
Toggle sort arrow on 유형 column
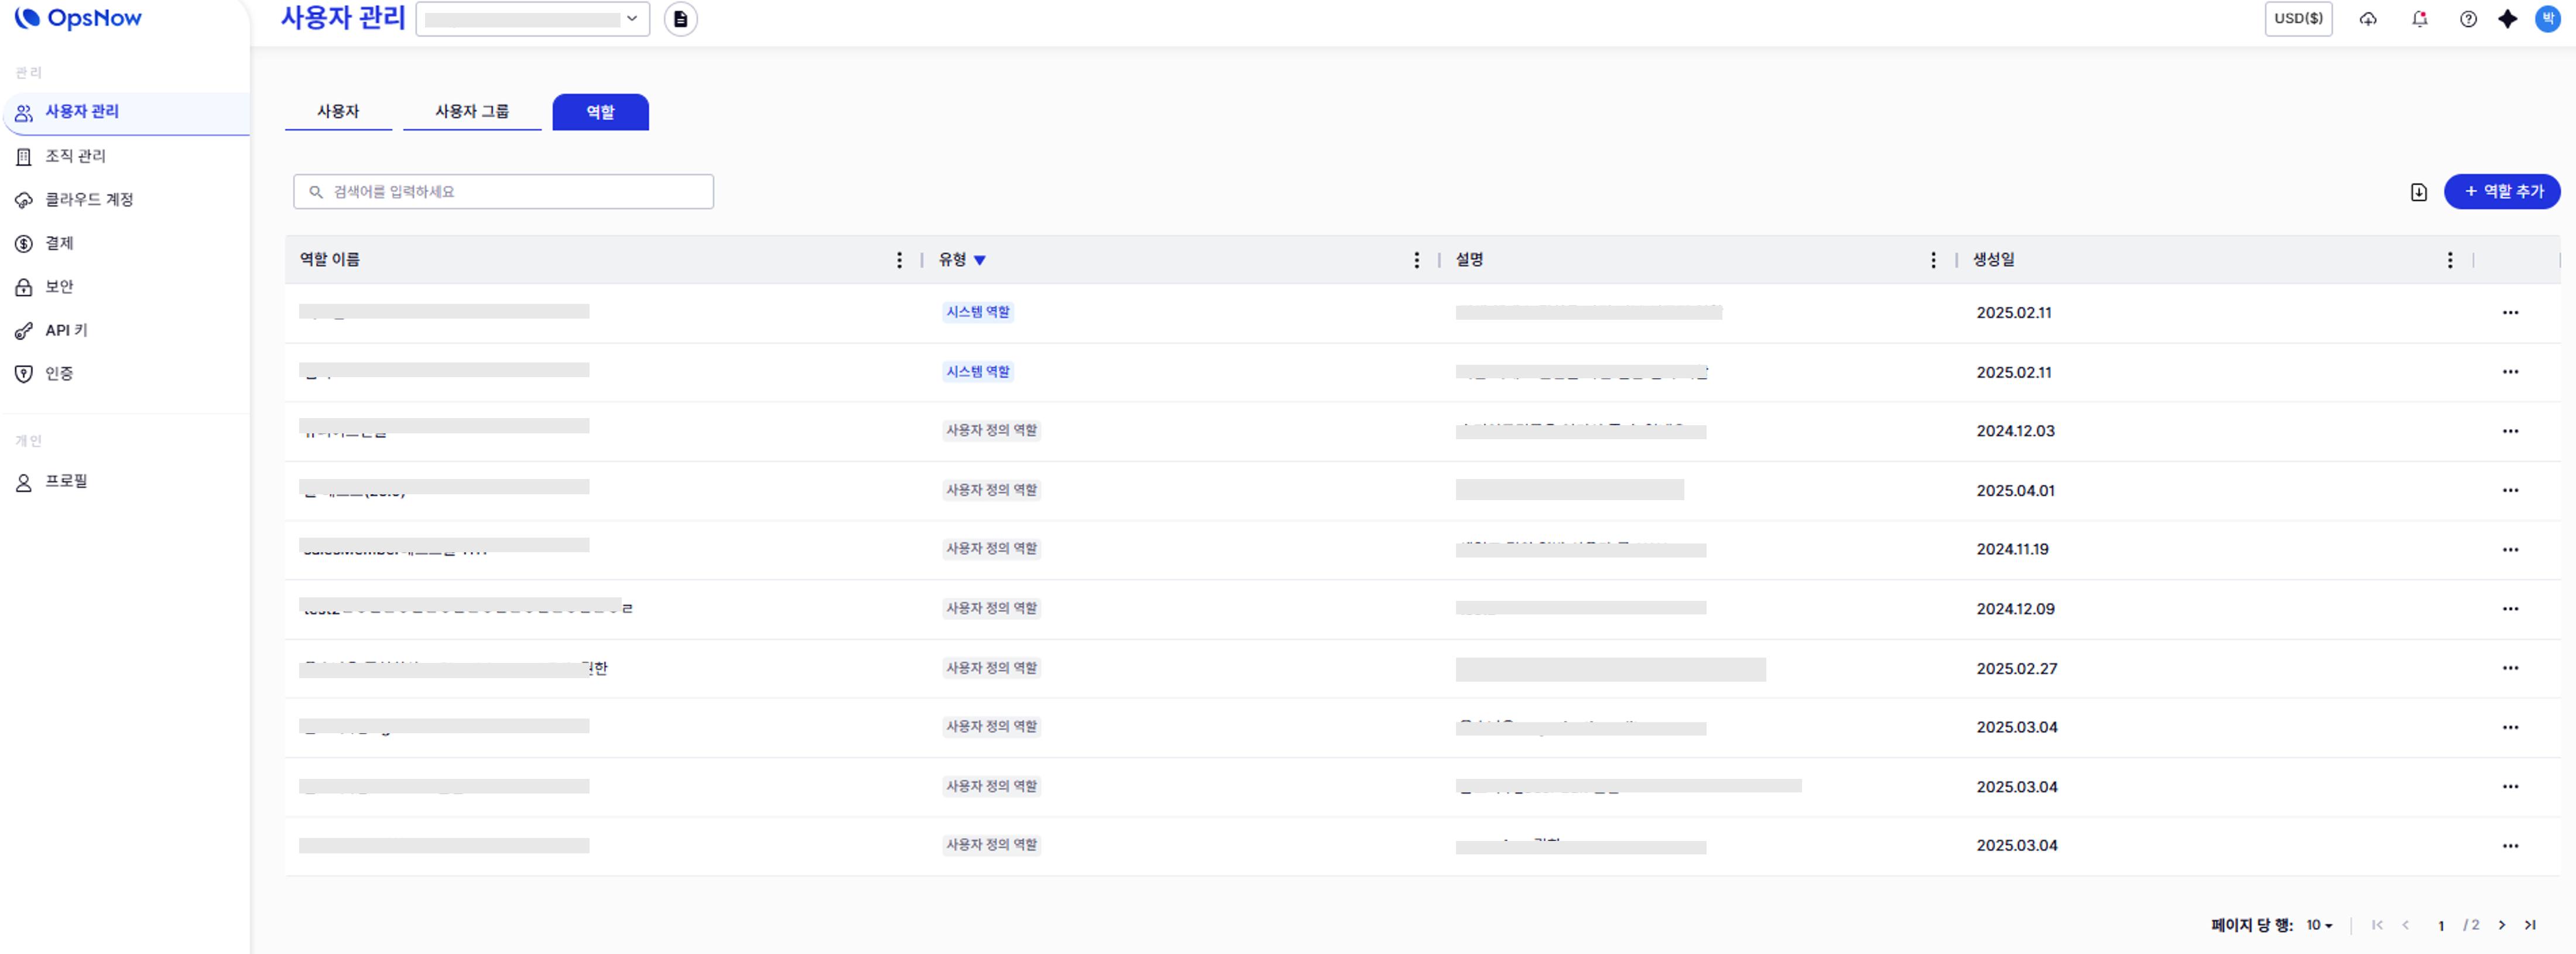tap(979, 260)
